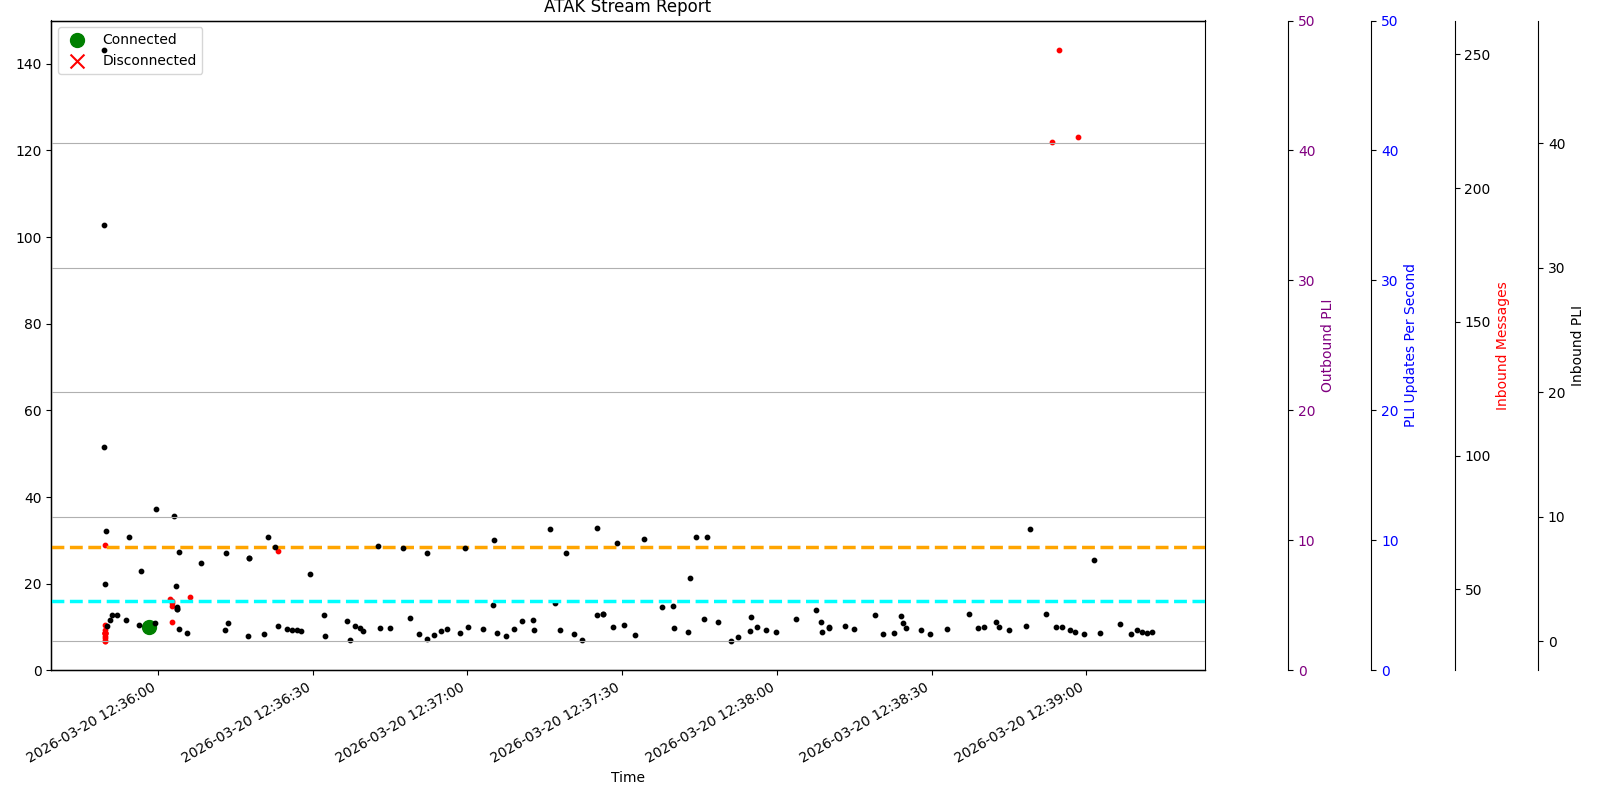Click the 250 tick on Inbound Messages axis
The image size is (1600, 800).
coord(1477,55)
